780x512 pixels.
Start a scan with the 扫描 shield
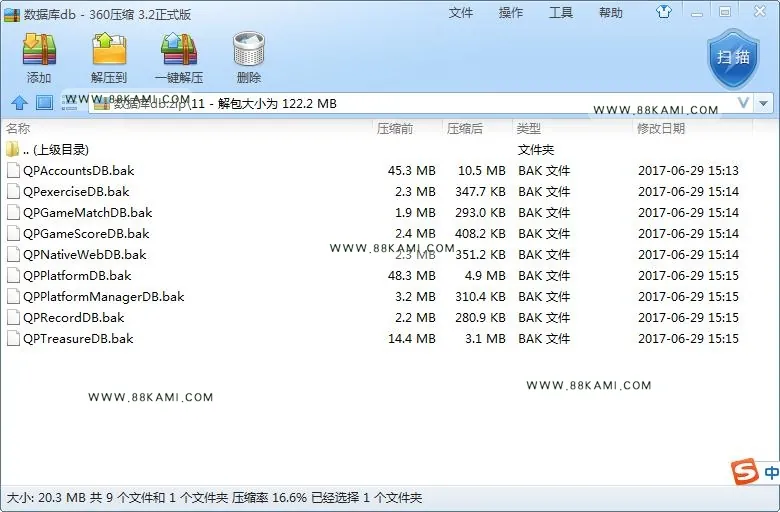734,59
